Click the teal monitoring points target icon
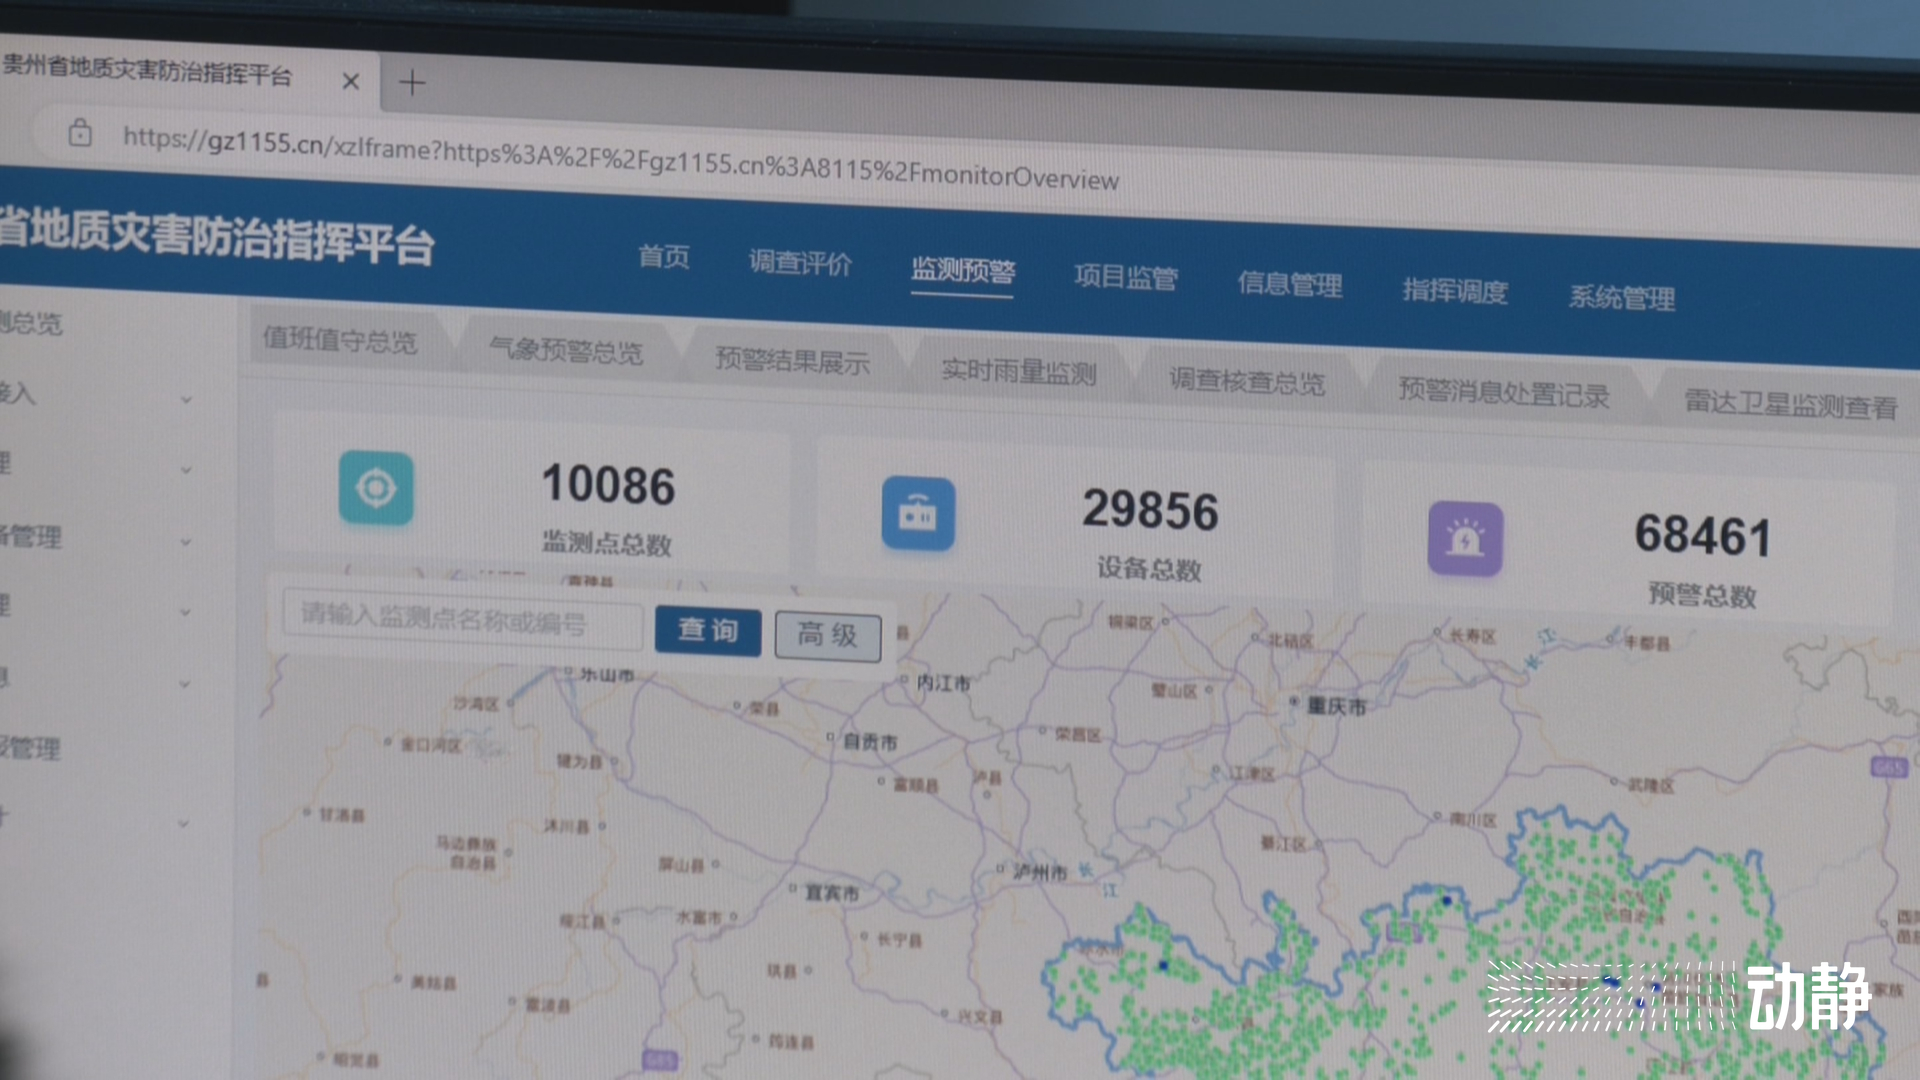The width and height of the screenshot is (1920, 1080). 375,488
